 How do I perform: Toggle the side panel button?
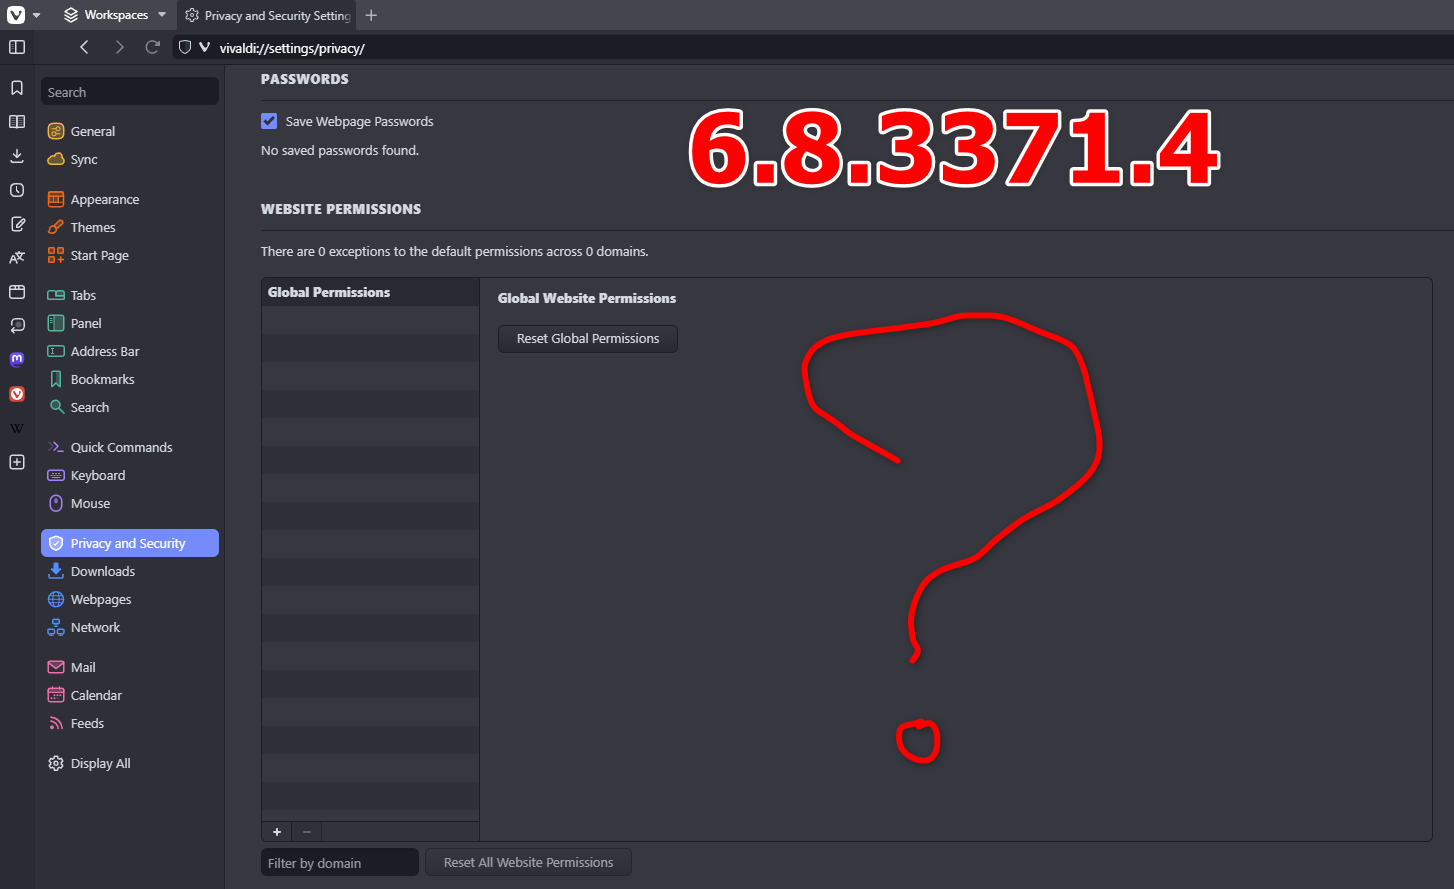[17, 47]
